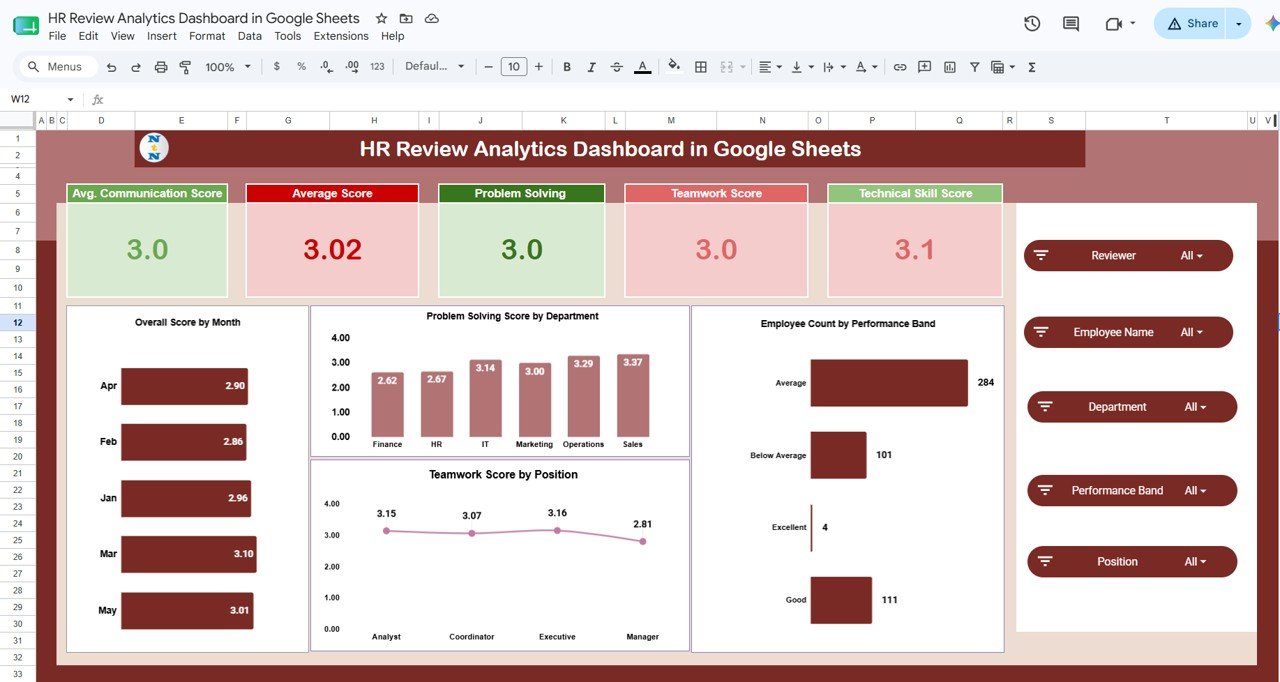The height and width of the screenshot is (682, 1280).
Task: Open vertical align dropdown
Action: pyautogui.click(x=801, y=67)
